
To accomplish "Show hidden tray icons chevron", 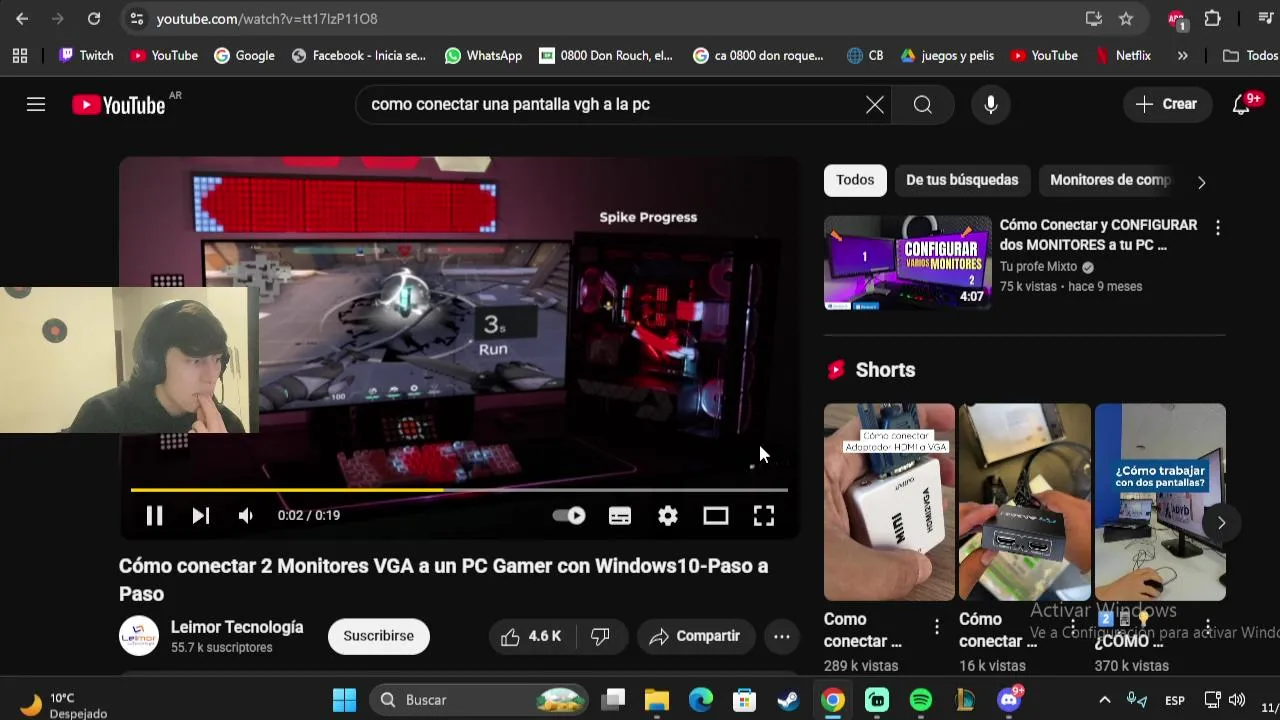I will point(1104,700).
